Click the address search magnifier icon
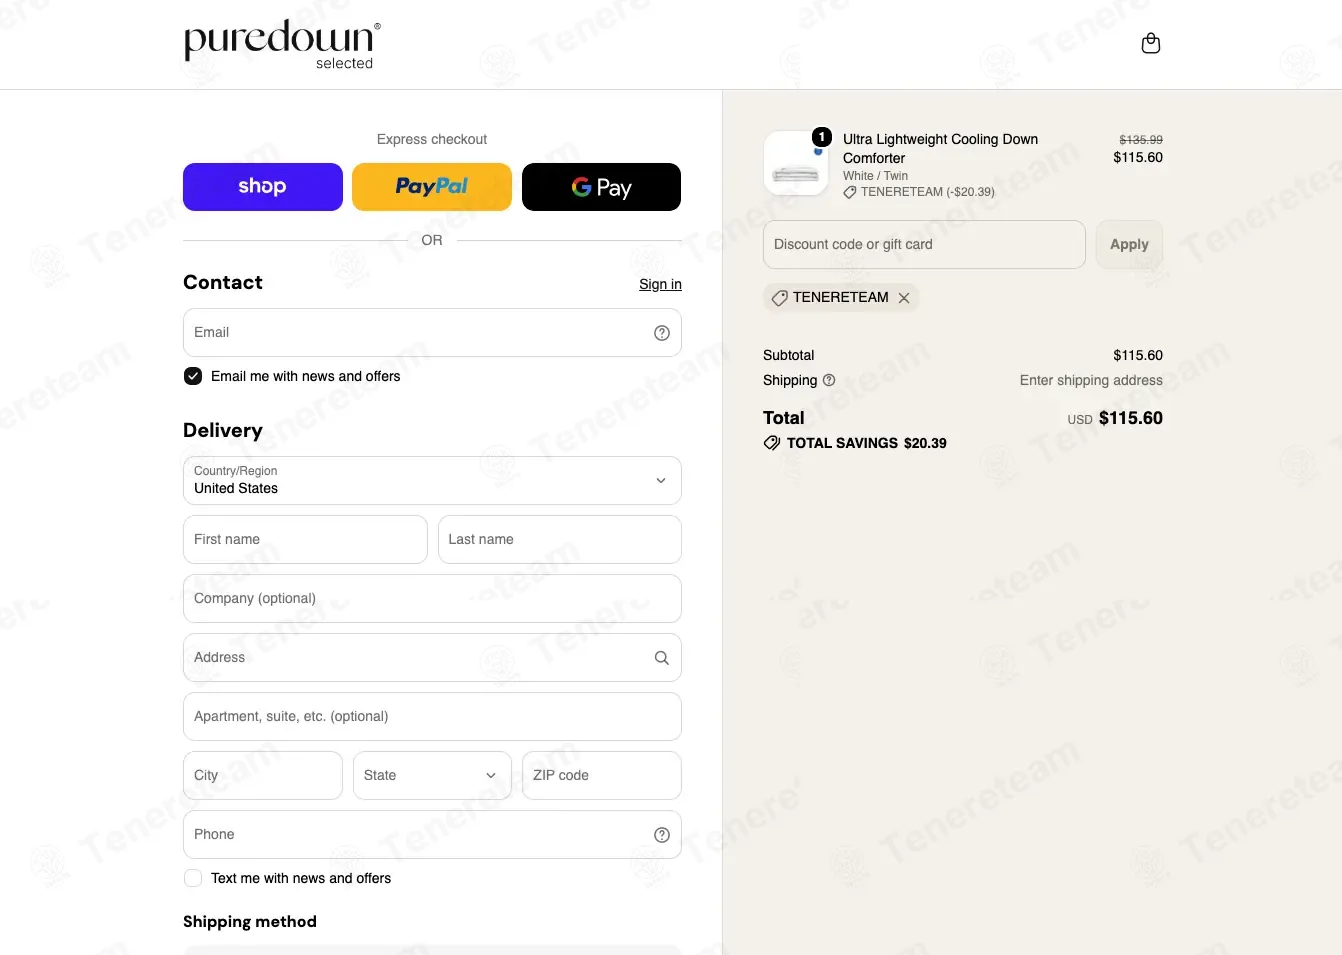 [x=662, y=658]
